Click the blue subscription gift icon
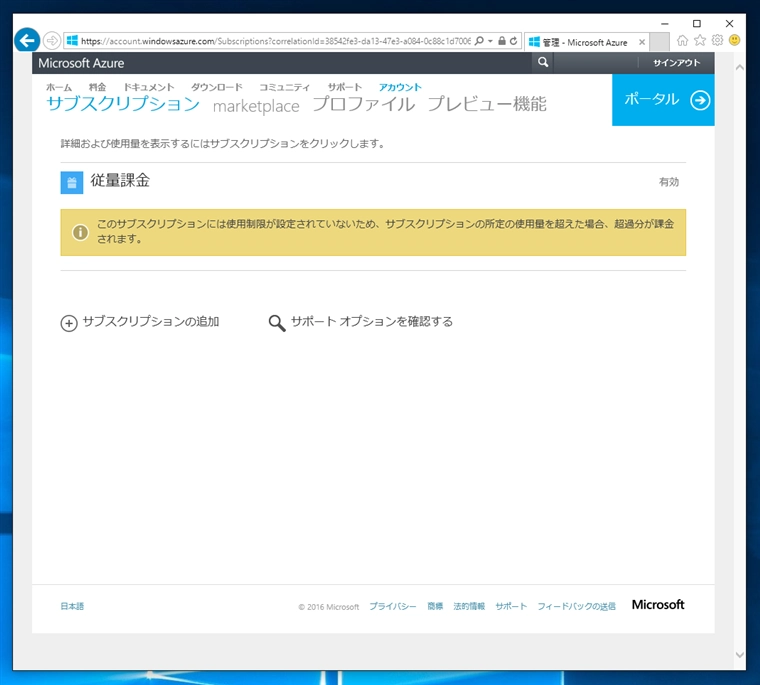The width and height of the screenshot is (760, 685). click(72, 182)
